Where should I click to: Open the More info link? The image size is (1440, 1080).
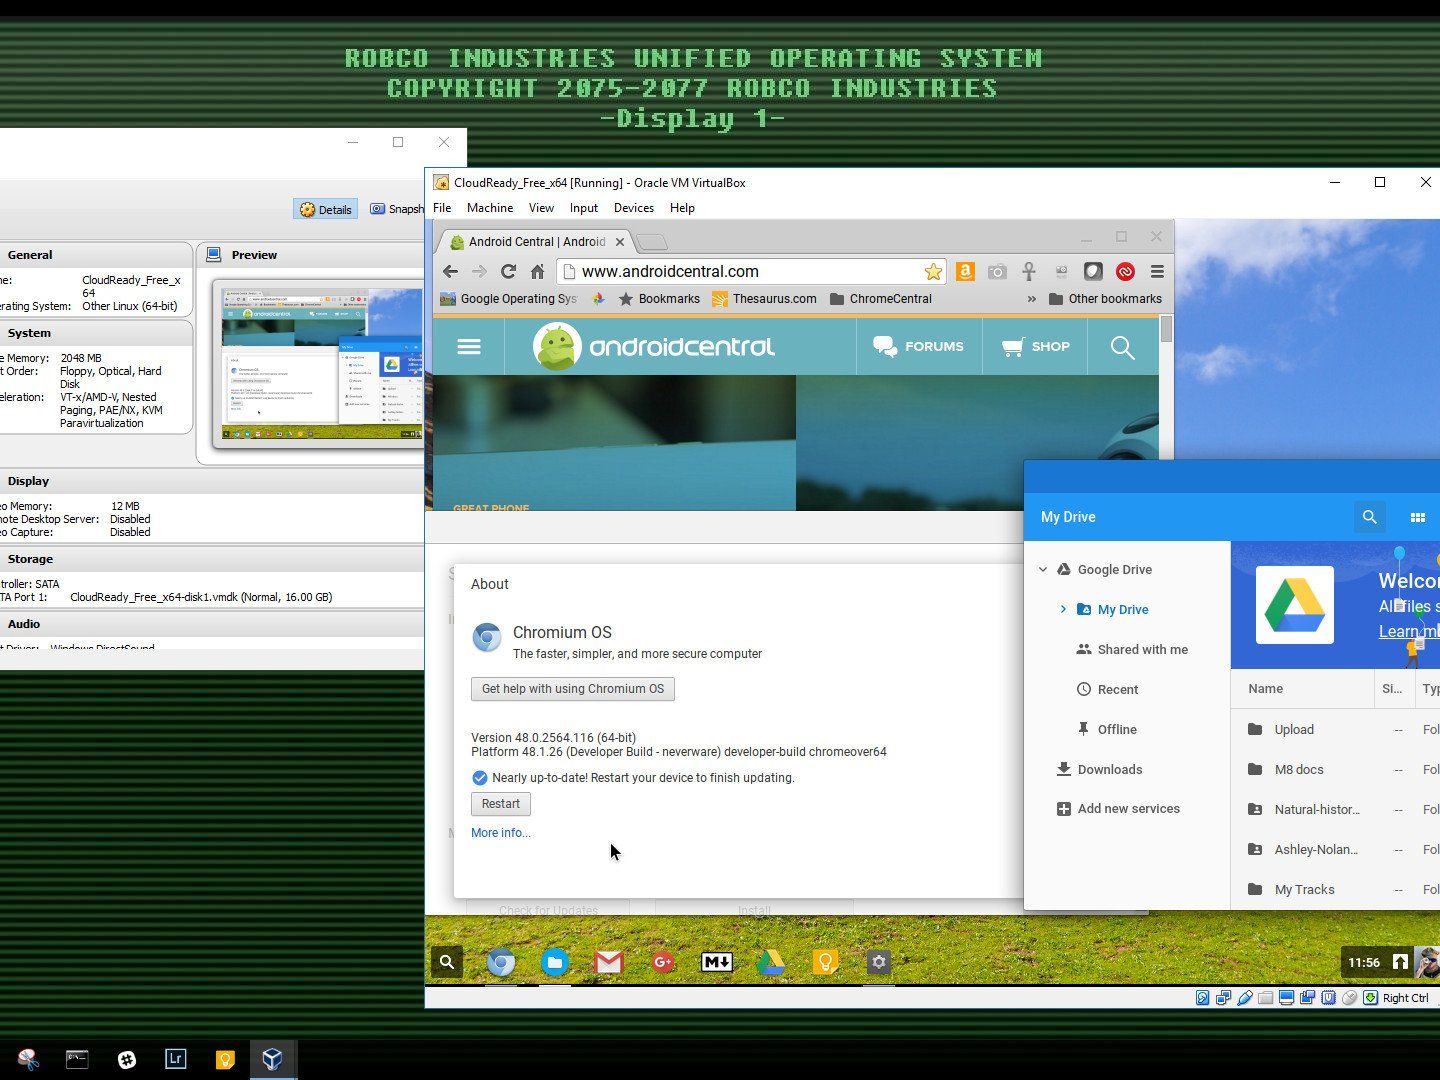point(500,833)
